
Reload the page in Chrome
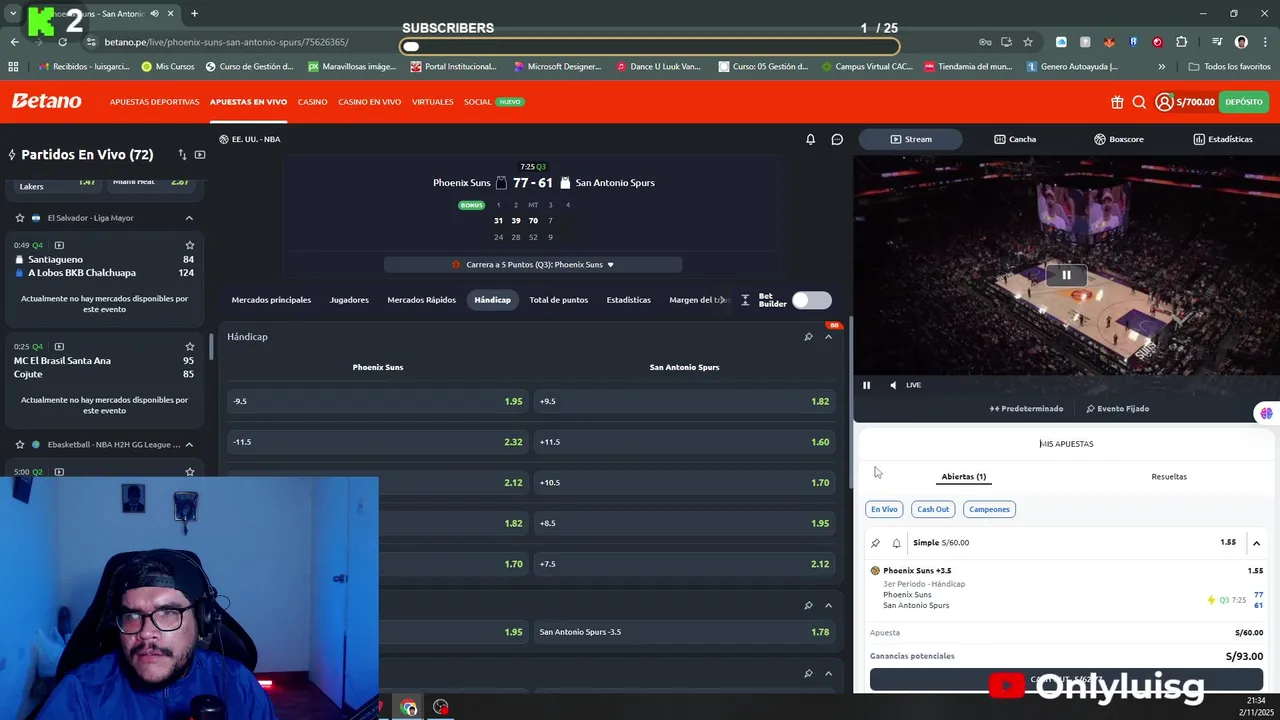(x=63, y=42)
